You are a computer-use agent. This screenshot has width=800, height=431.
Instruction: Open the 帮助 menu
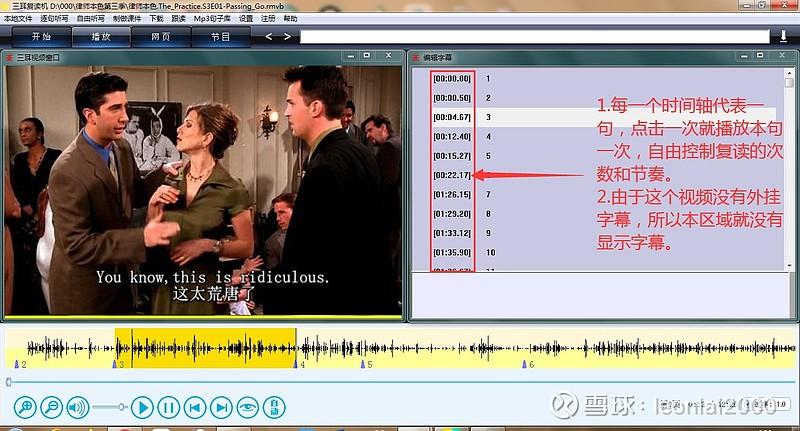(290, 18)
